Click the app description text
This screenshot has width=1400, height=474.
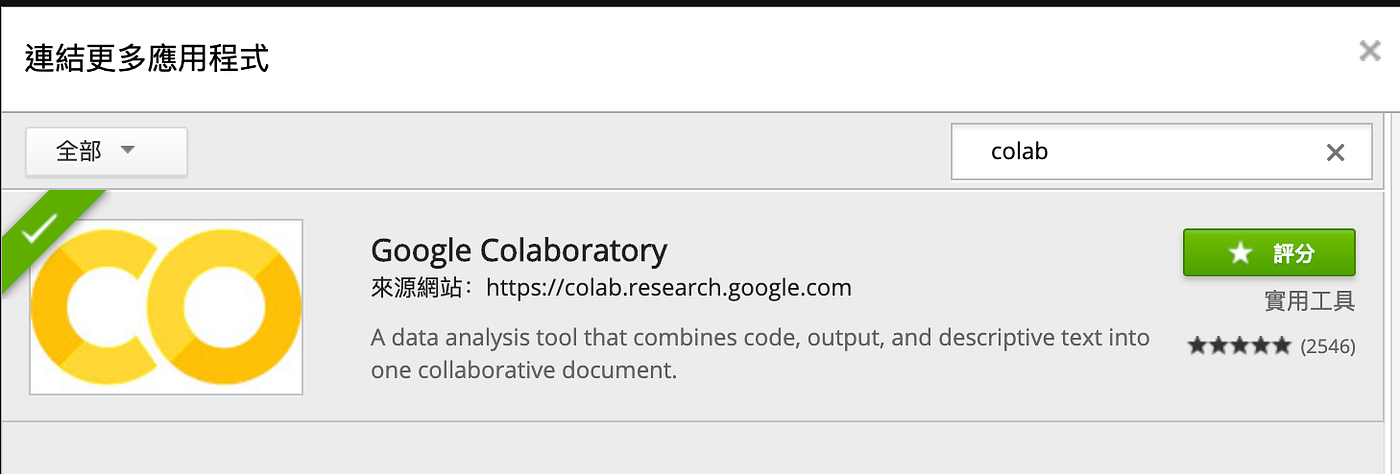760,353
